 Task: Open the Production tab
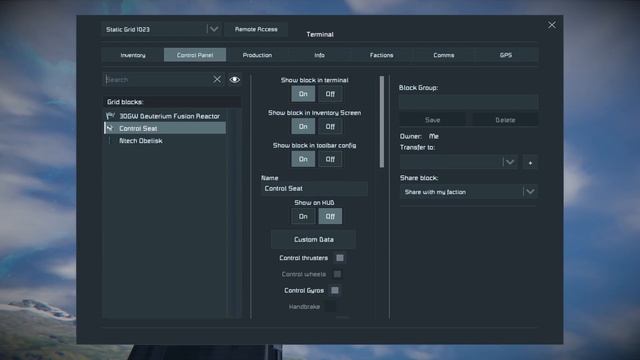click(x=257, y=55)
